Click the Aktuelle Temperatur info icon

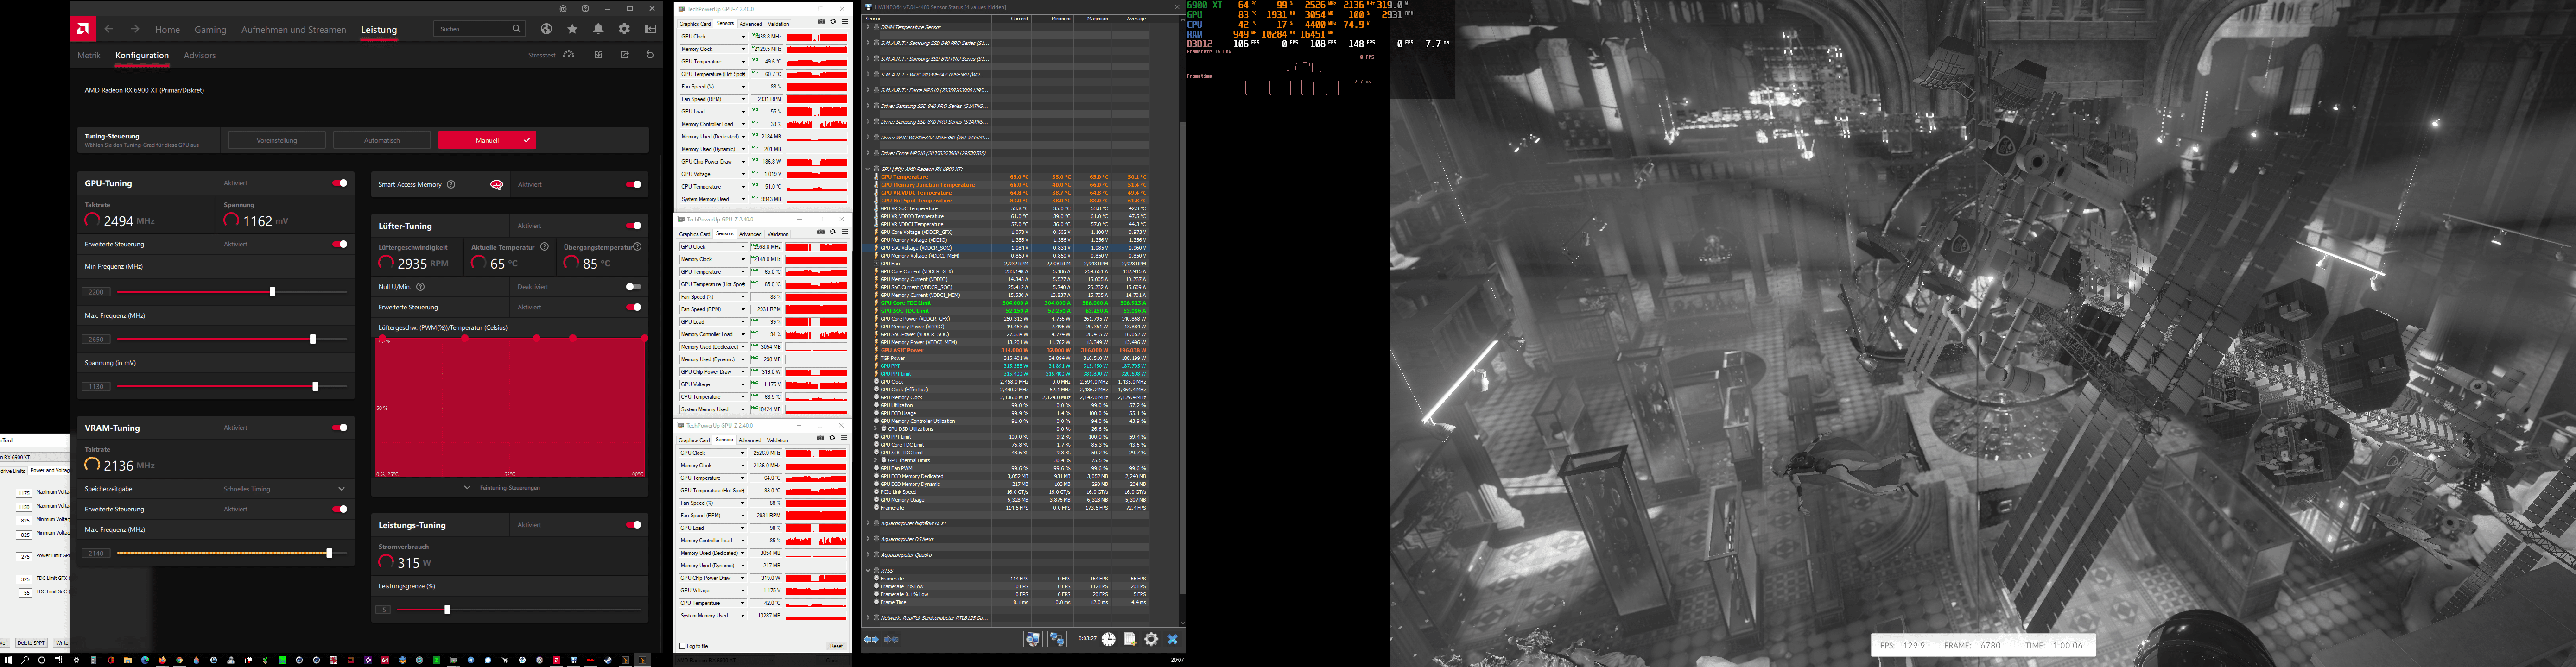point(544,247)
